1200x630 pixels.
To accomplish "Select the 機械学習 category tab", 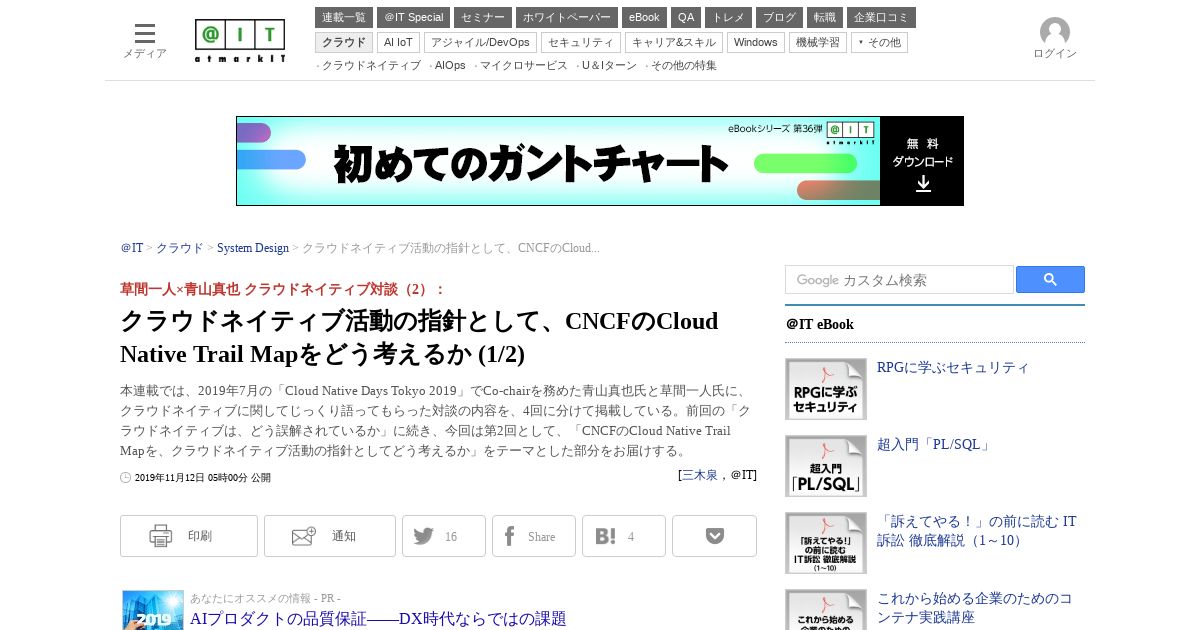I will [818, 43].
